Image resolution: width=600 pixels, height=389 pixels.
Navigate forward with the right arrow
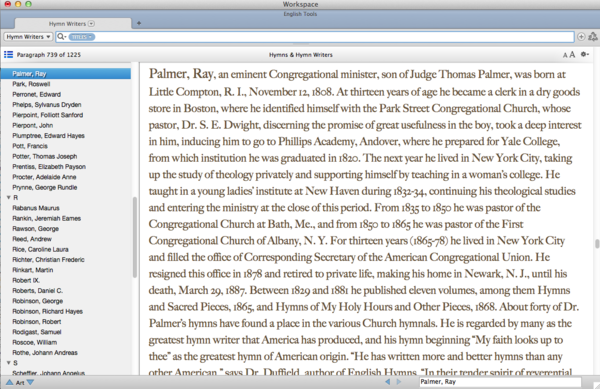point(399,381)
